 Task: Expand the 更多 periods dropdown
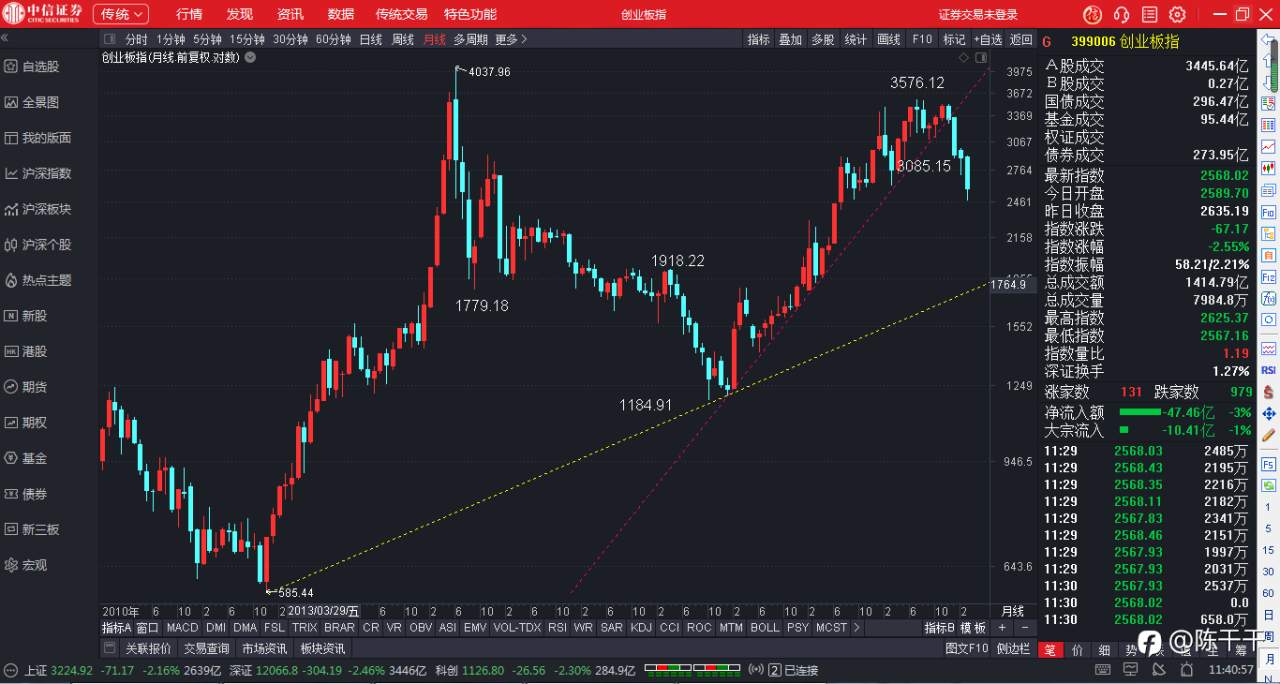(511, 40)
